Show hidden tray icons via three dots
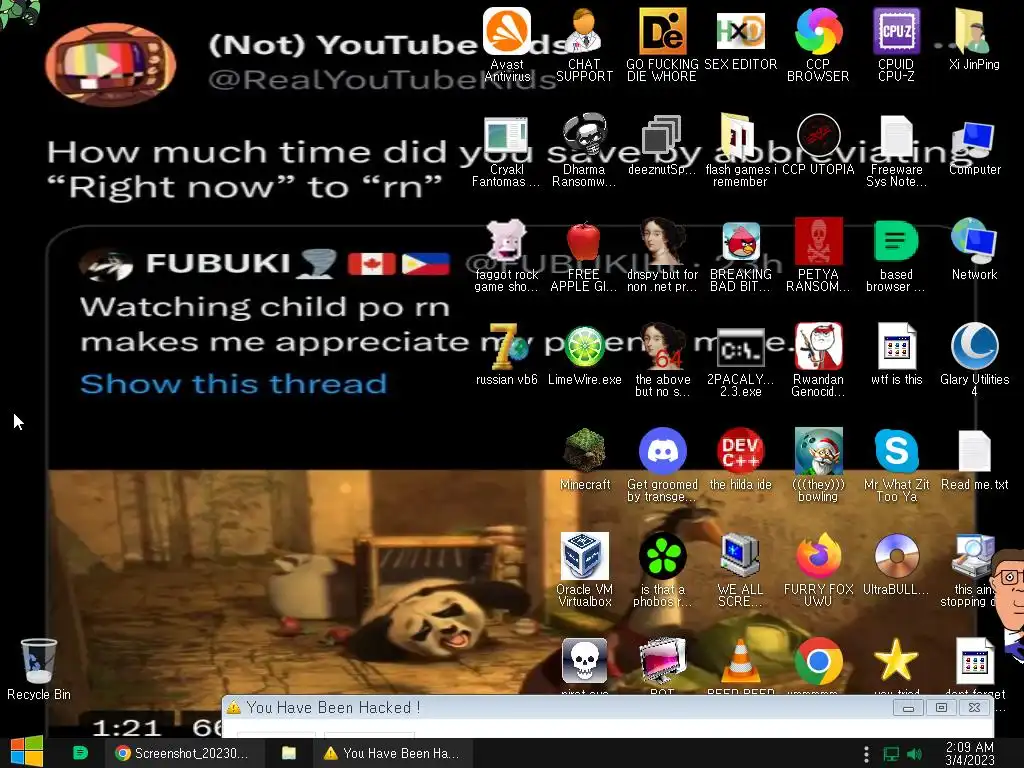 (x=866, y=754)
